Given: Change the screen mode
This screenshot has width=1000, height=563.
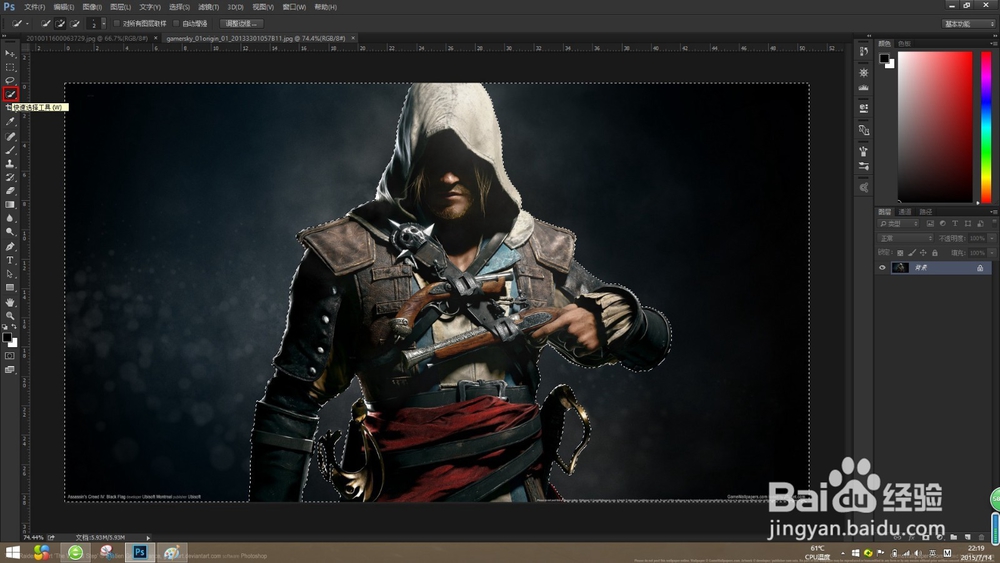Looking at the screenshot, I should (x=10, y=370).
